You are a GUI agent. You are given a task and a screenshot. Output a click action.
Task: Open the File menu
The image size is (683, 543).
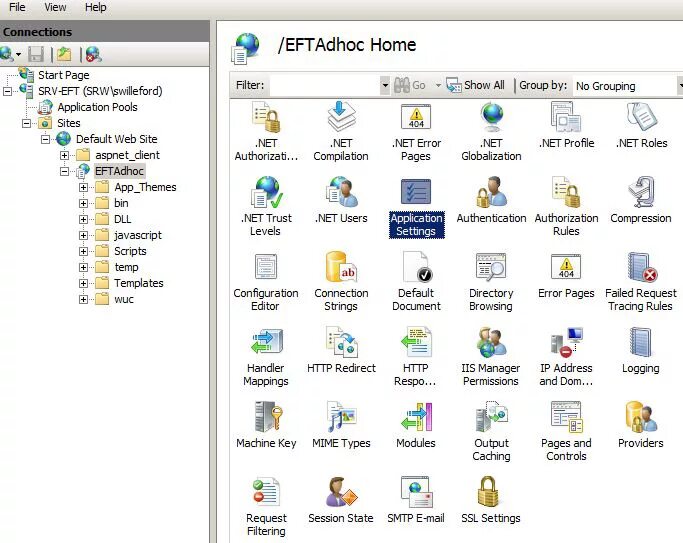click(x=17, y=7)
